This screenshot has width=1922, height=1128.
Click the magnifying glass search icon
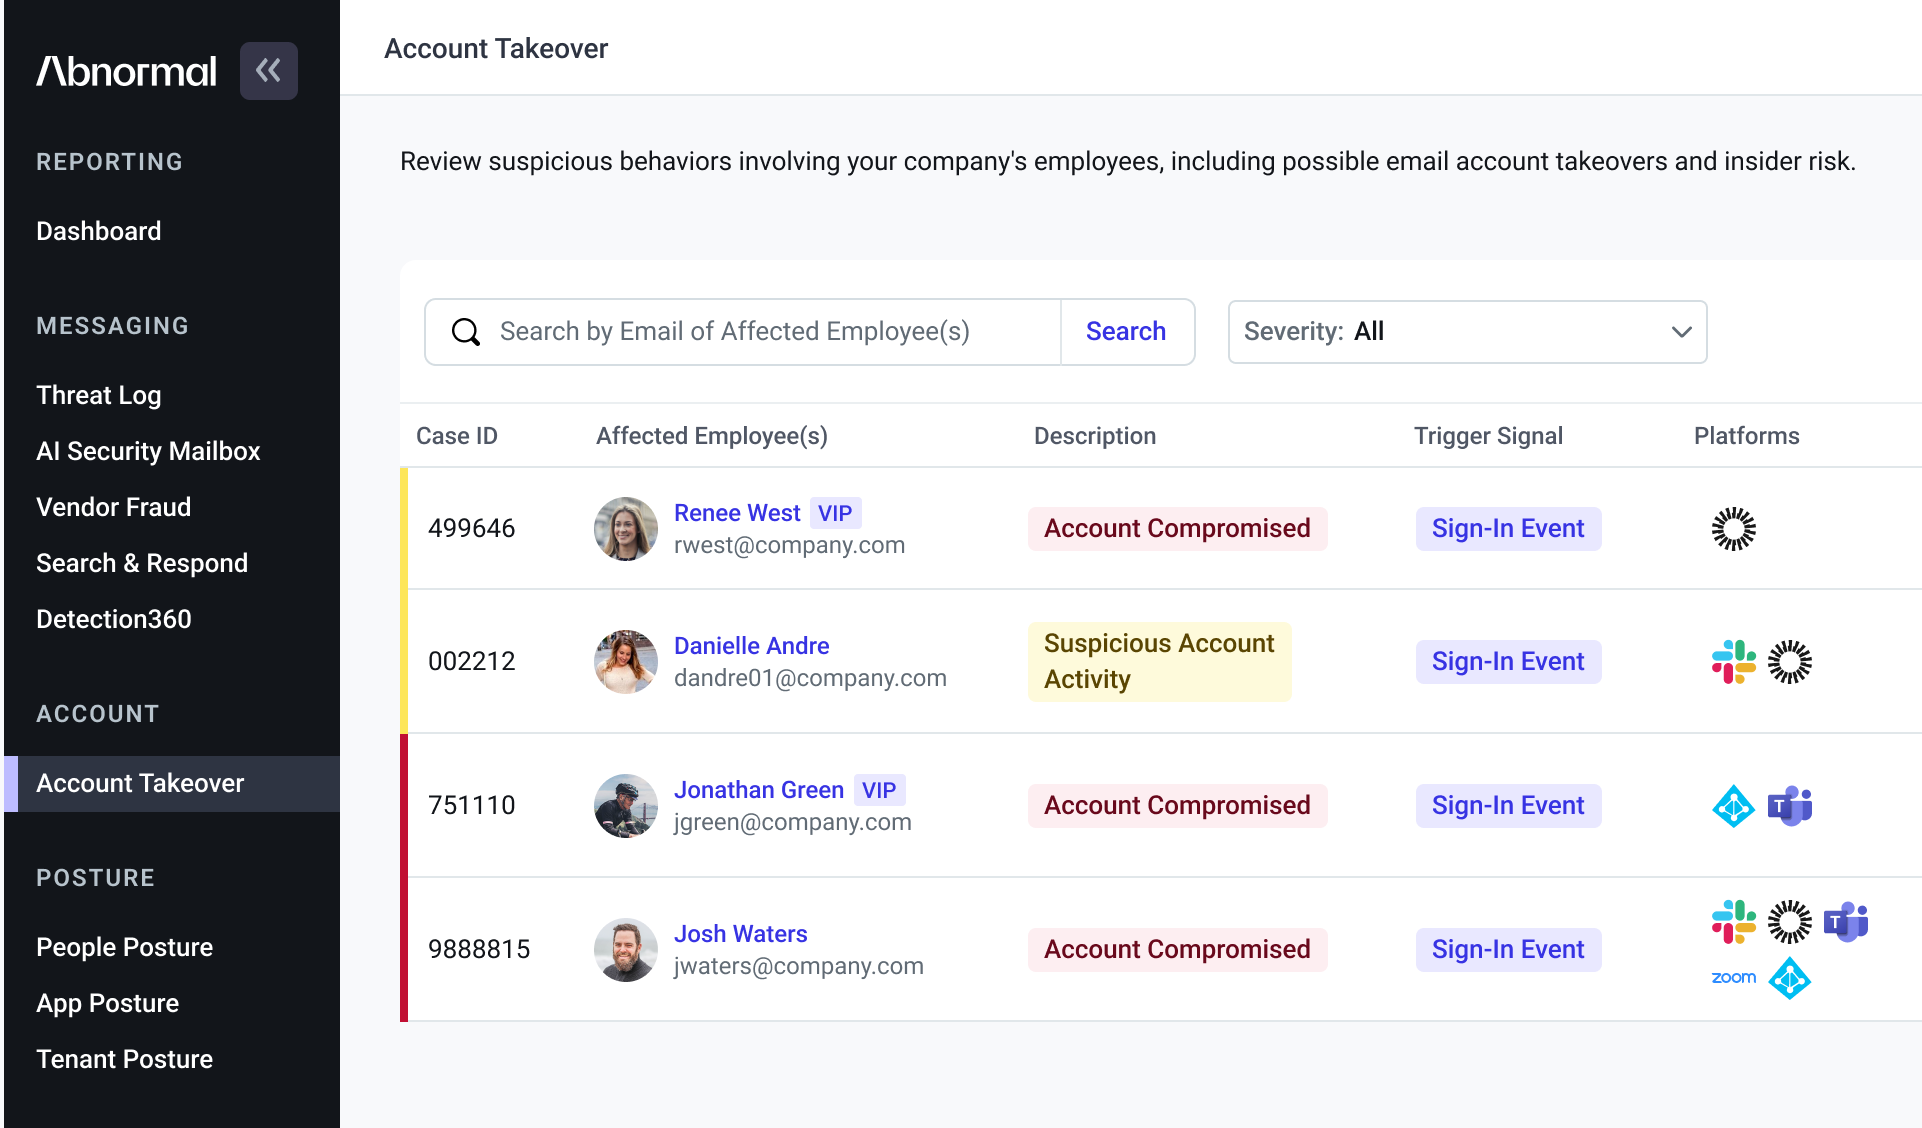point(466,332)
